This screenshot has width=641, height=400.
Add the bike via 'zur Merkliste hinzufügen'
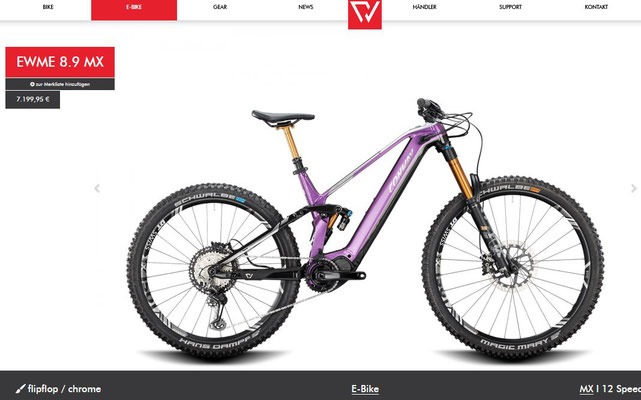click(60, 84)
